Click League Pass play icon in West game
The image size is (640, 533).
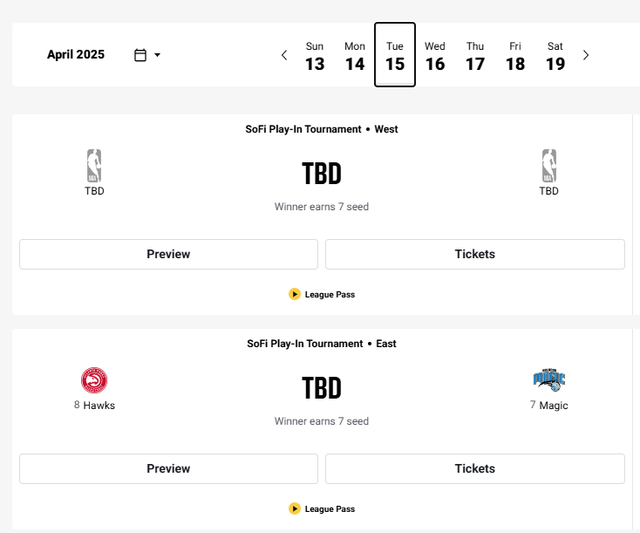click(294, 294)
